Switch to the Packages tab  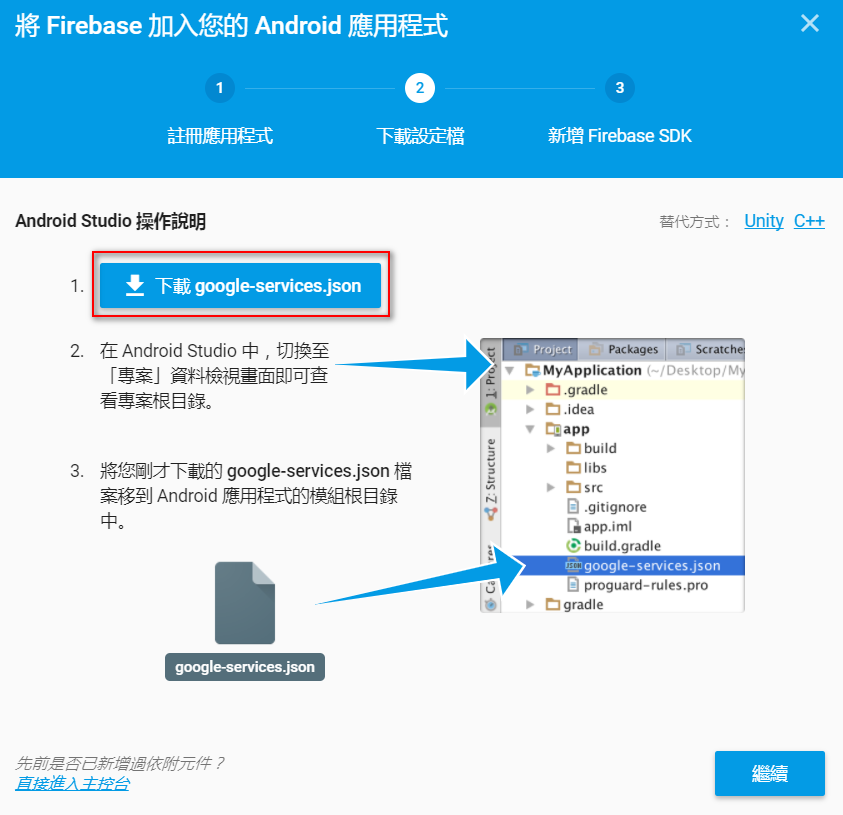(x=623, y=349)
